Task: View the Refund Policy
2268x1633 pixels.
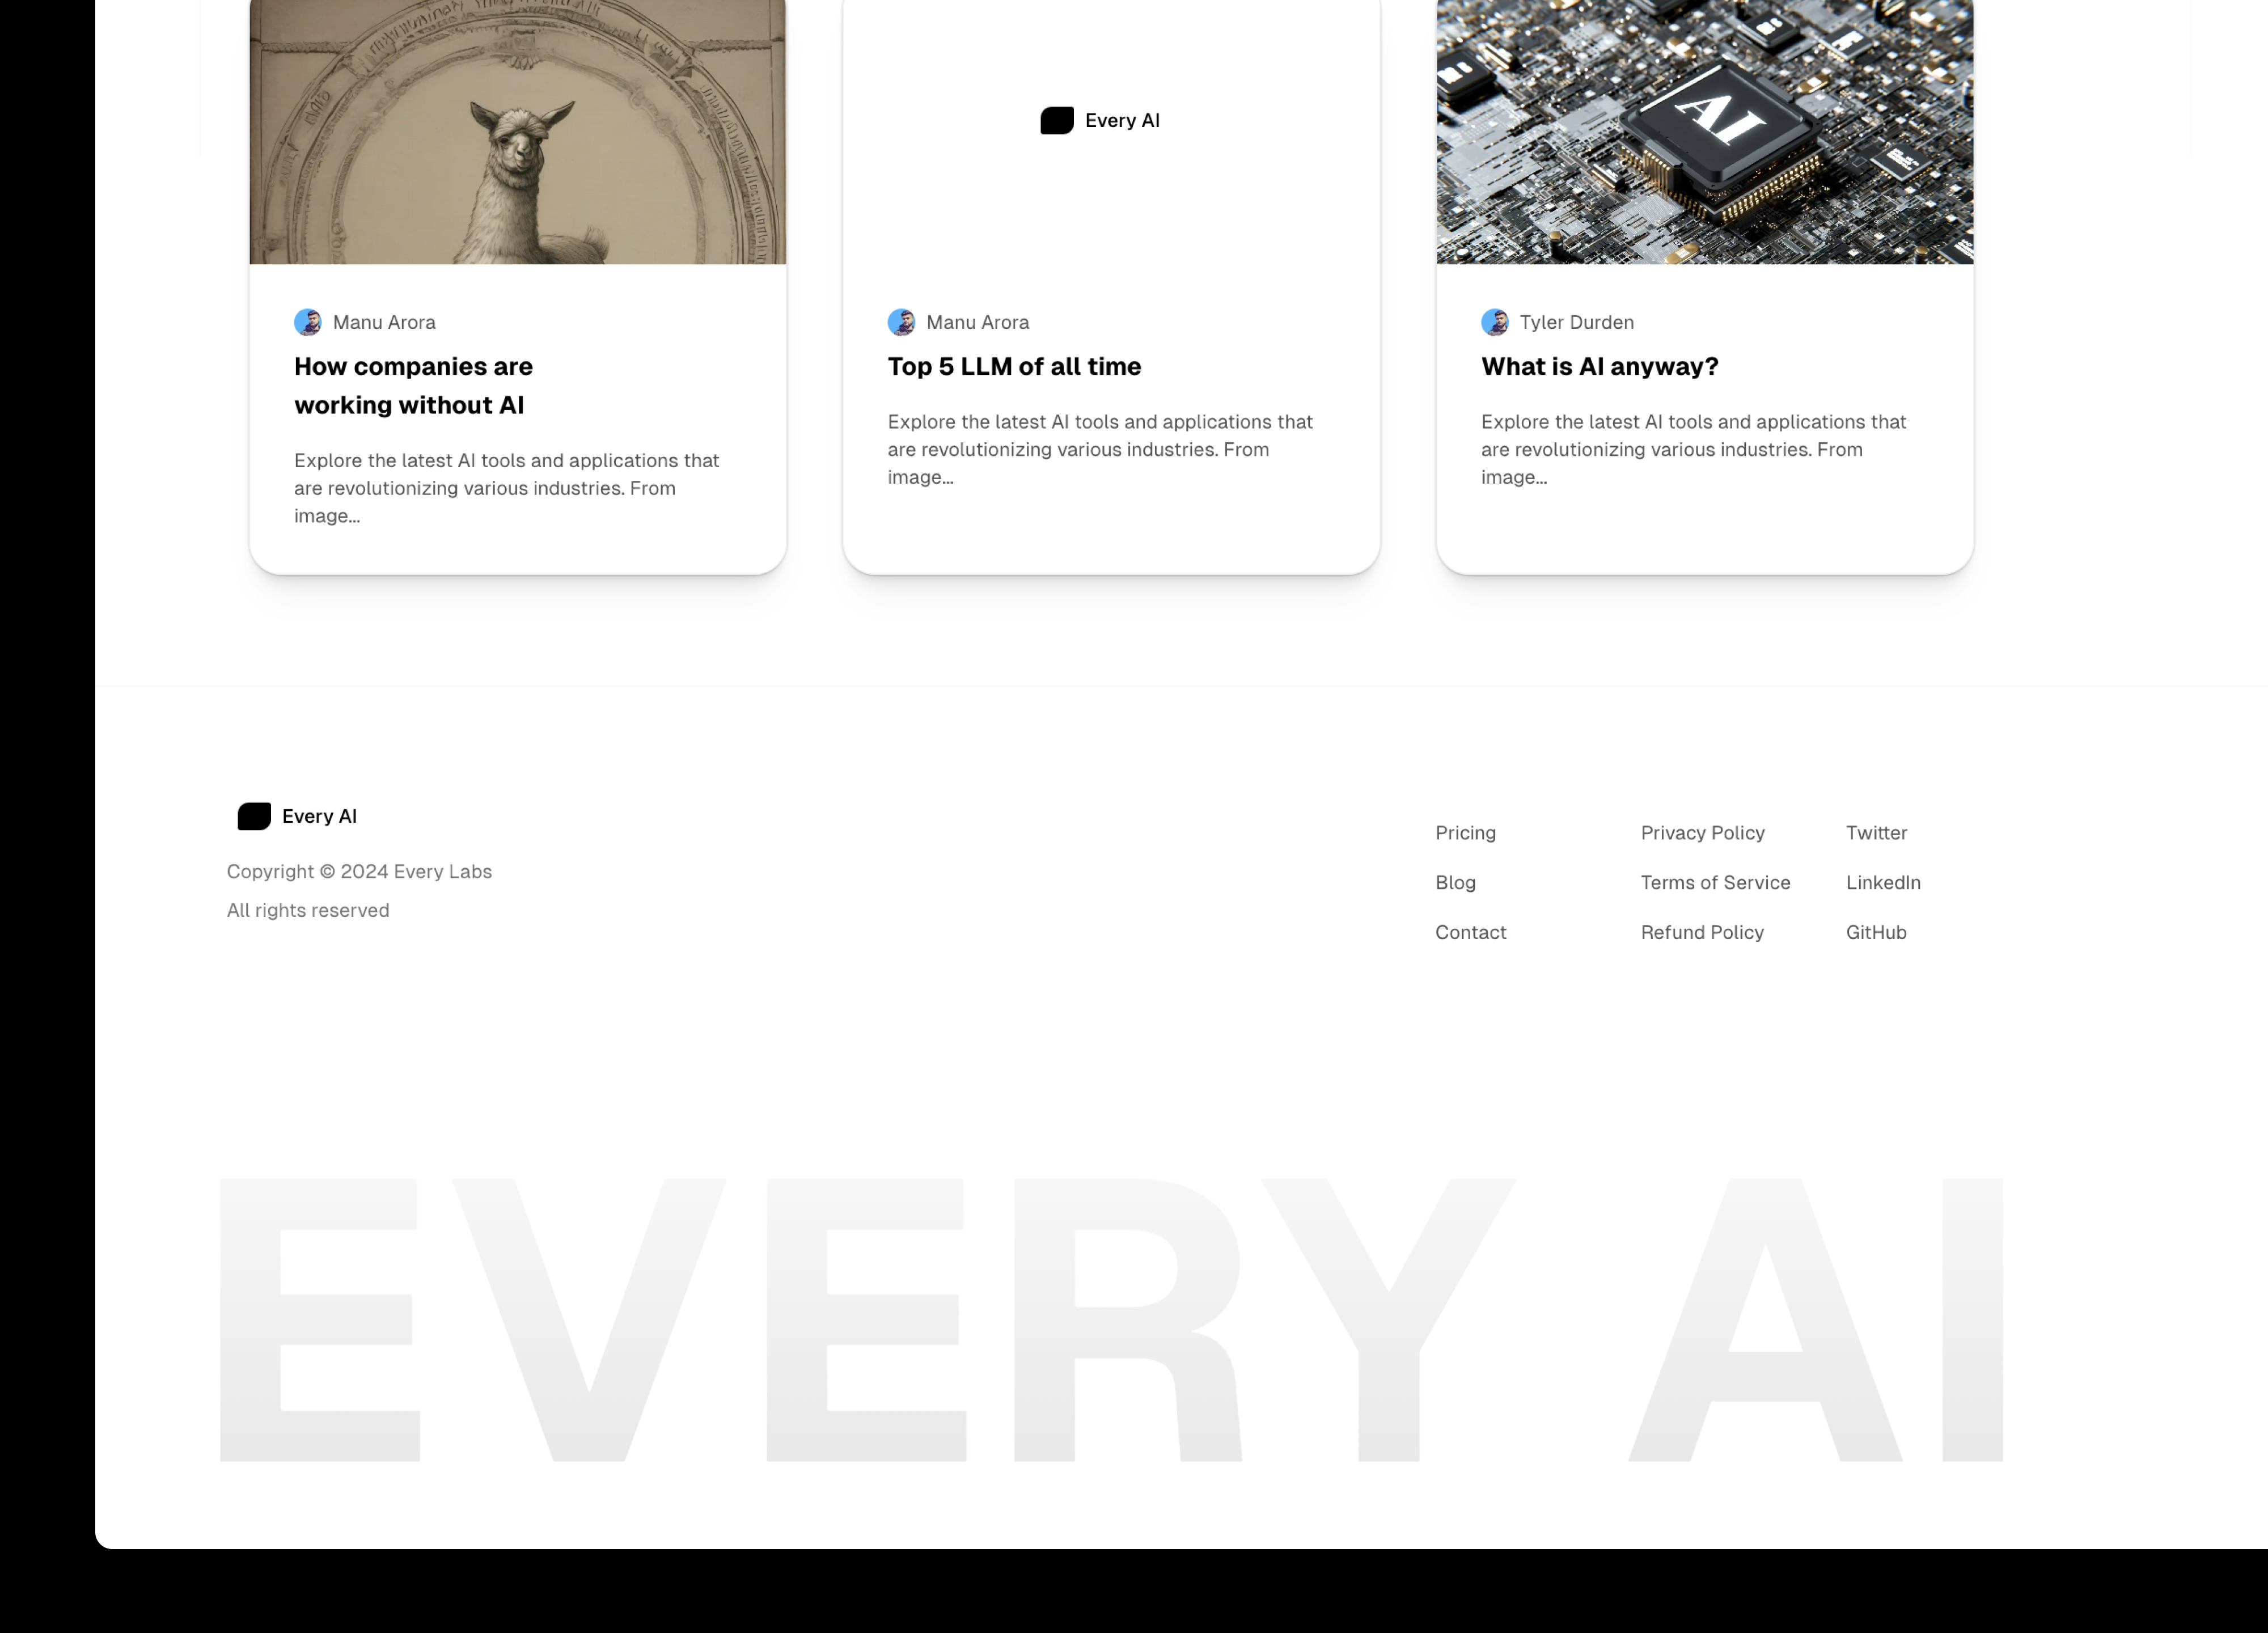Action: (x=1702, y=931)
